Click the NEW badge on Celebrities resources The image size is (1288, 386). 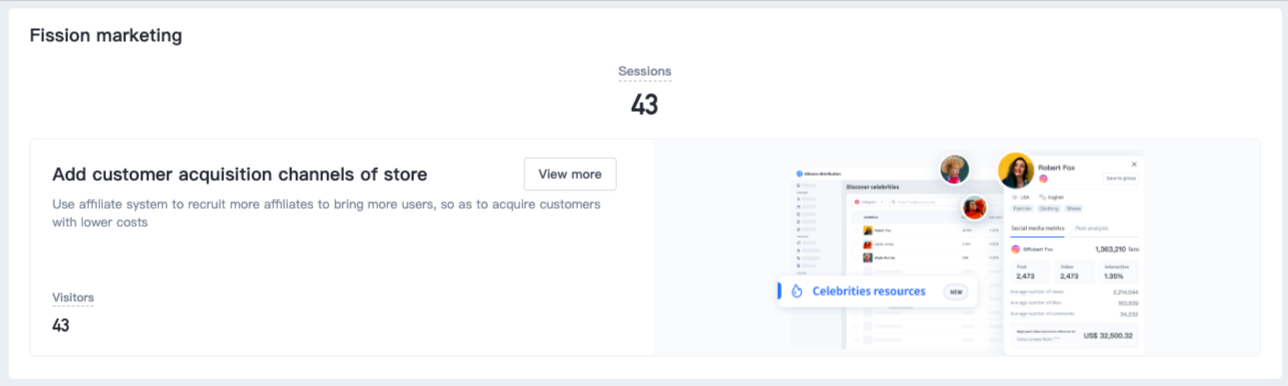coord(956,291)
